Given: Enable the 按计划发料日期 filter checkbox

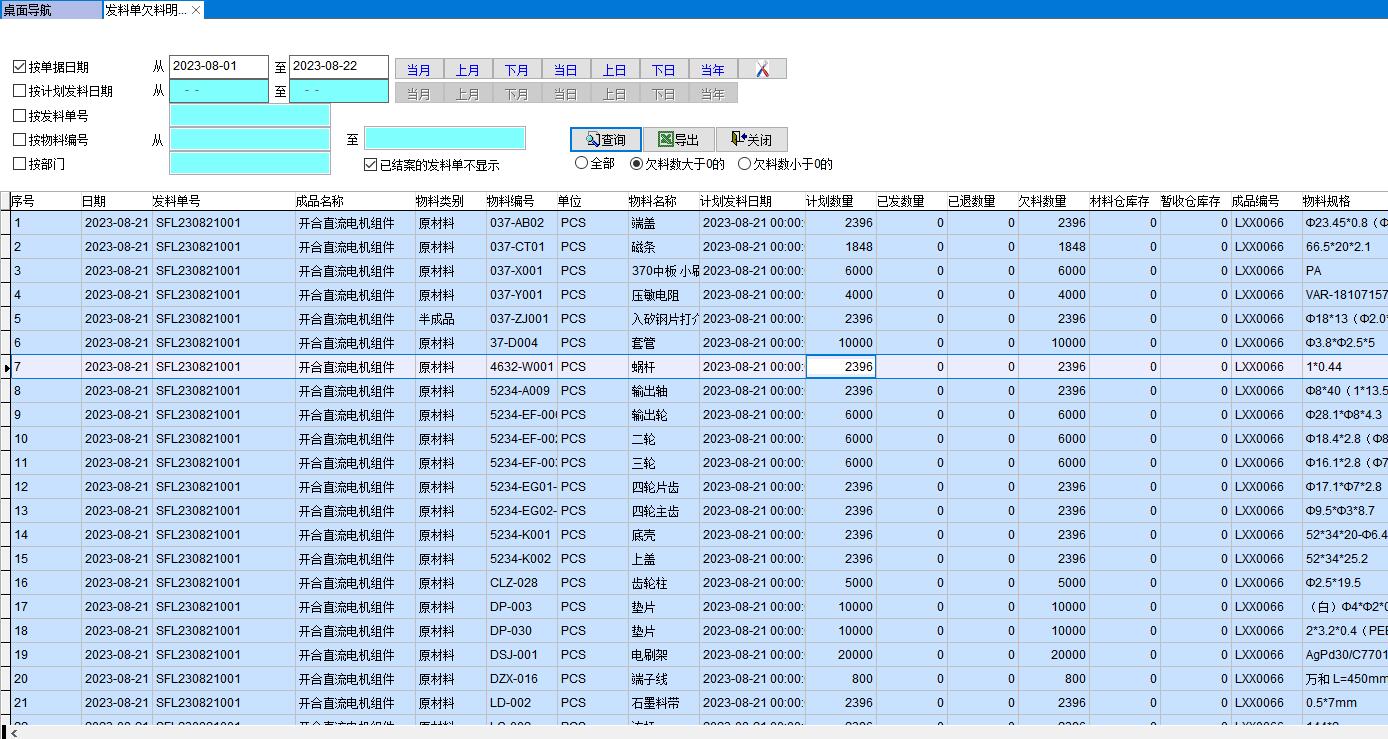Looking at the screenshot, I should [x=20, y=91].
